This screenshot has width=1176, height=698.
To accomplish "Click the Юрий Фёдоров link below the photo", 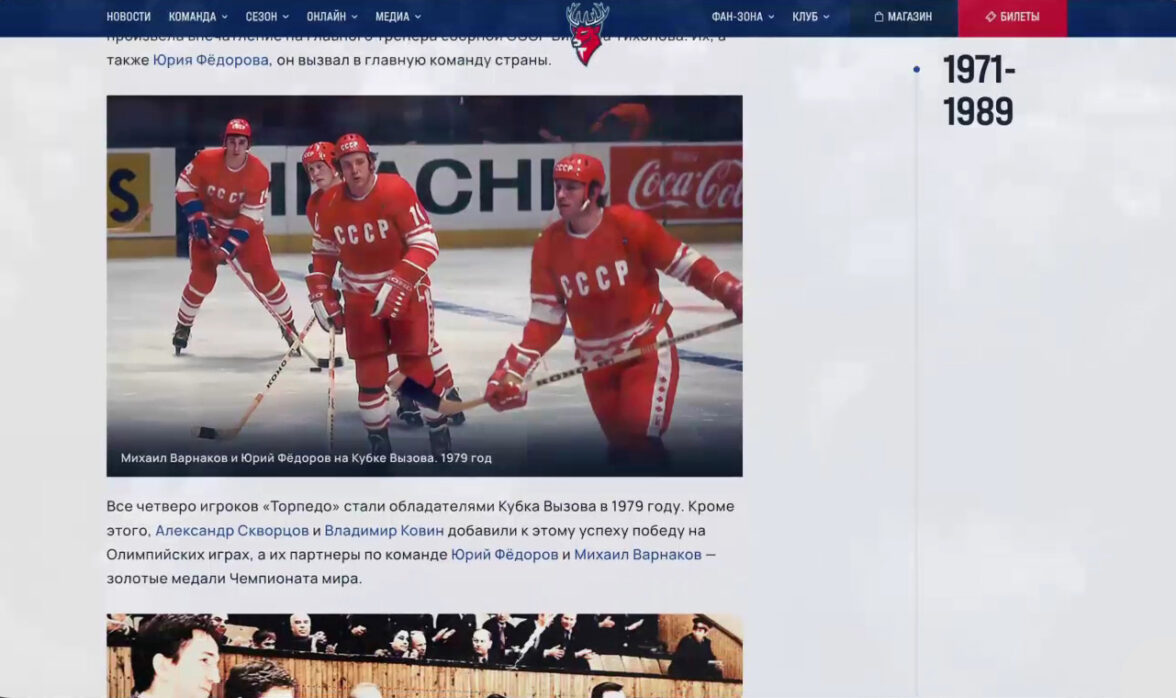I will (x=504, y=554).
